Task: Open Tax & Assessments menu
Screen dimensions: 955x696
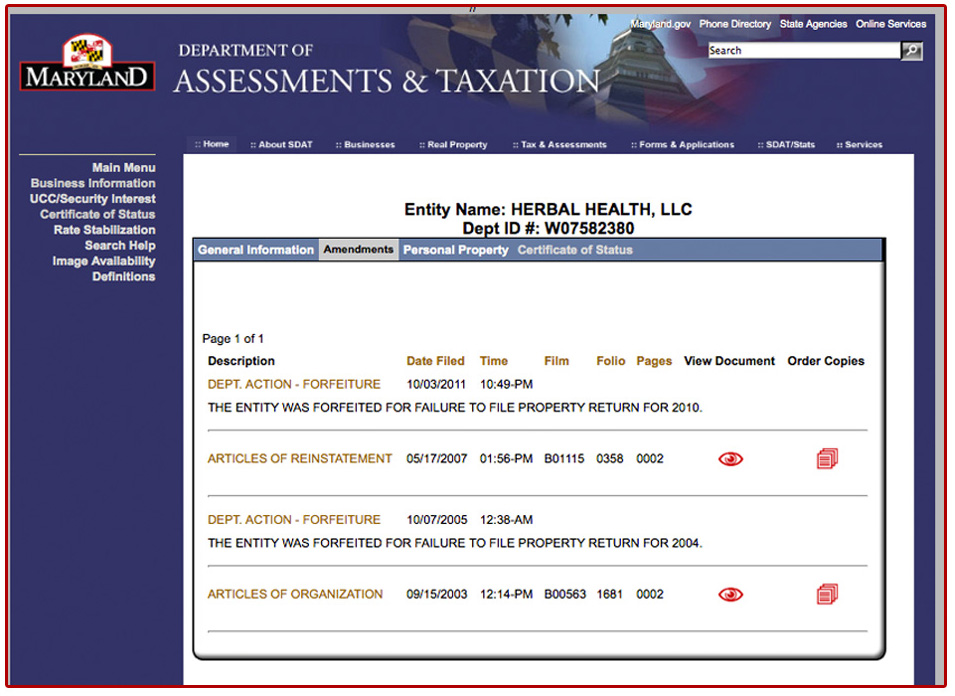Action: pyautogui.click(x=560, y=145)
